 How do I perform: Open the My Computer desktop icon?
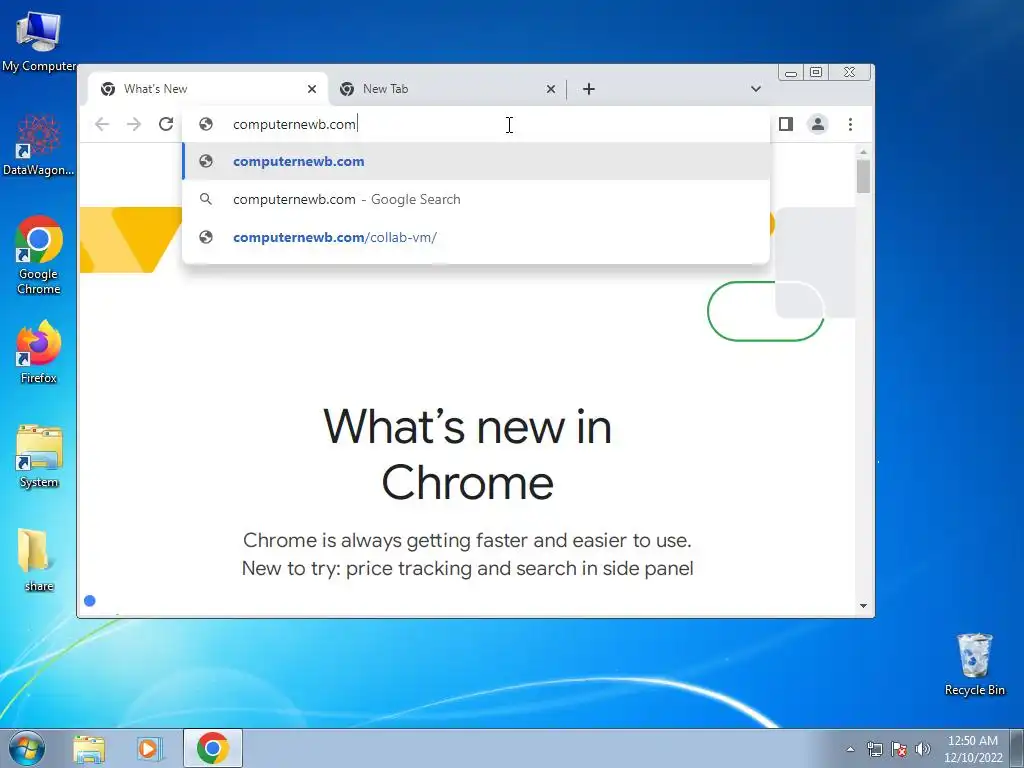[x=39, y=41]
